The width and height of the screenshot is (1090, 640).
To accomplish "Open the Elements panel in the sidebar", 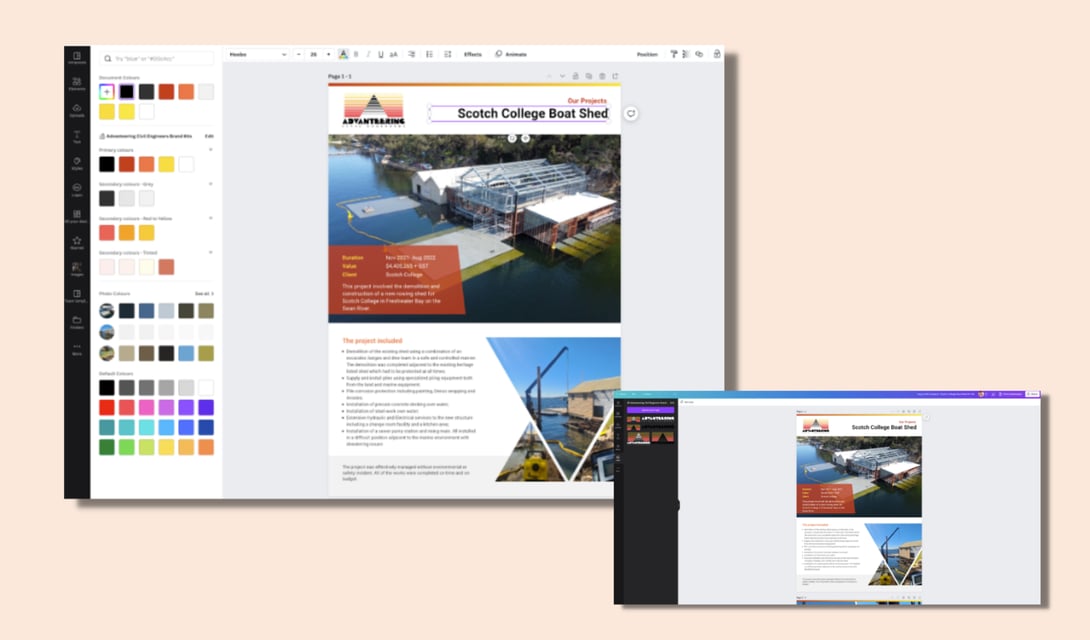I will tap(77, 85).
